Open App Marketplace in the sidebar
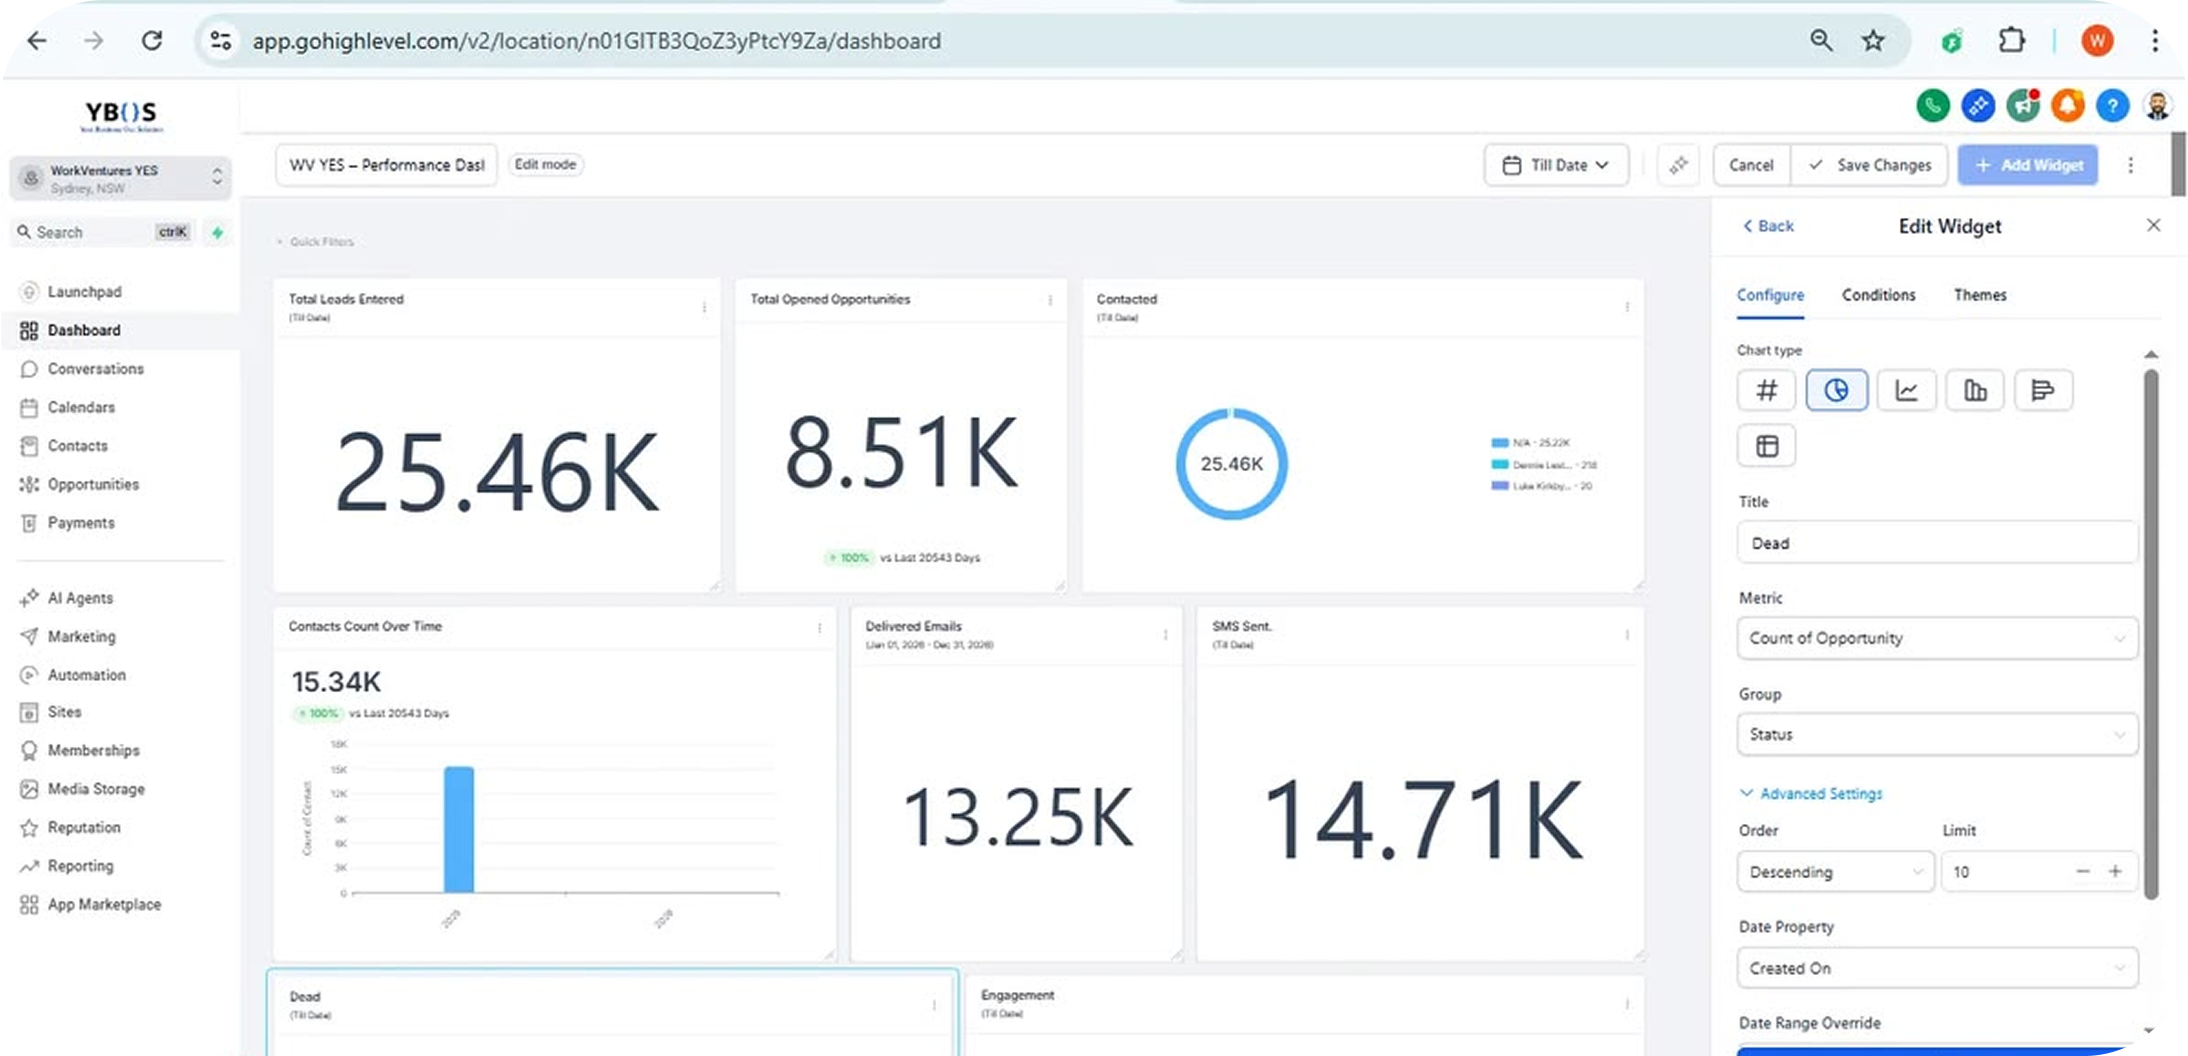Image resolution: width=2188 pixels, height=1056 pixels. click(104, 904)
